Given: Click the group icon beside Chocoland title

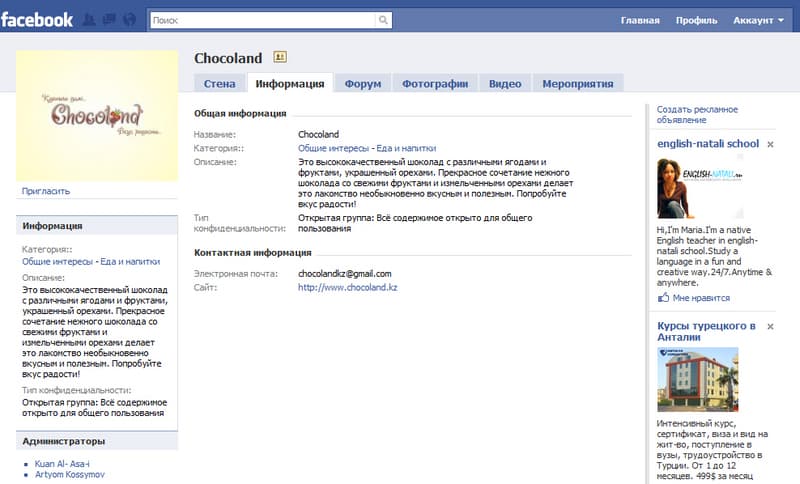Looking at the screenshot, I should pos(280,57).
